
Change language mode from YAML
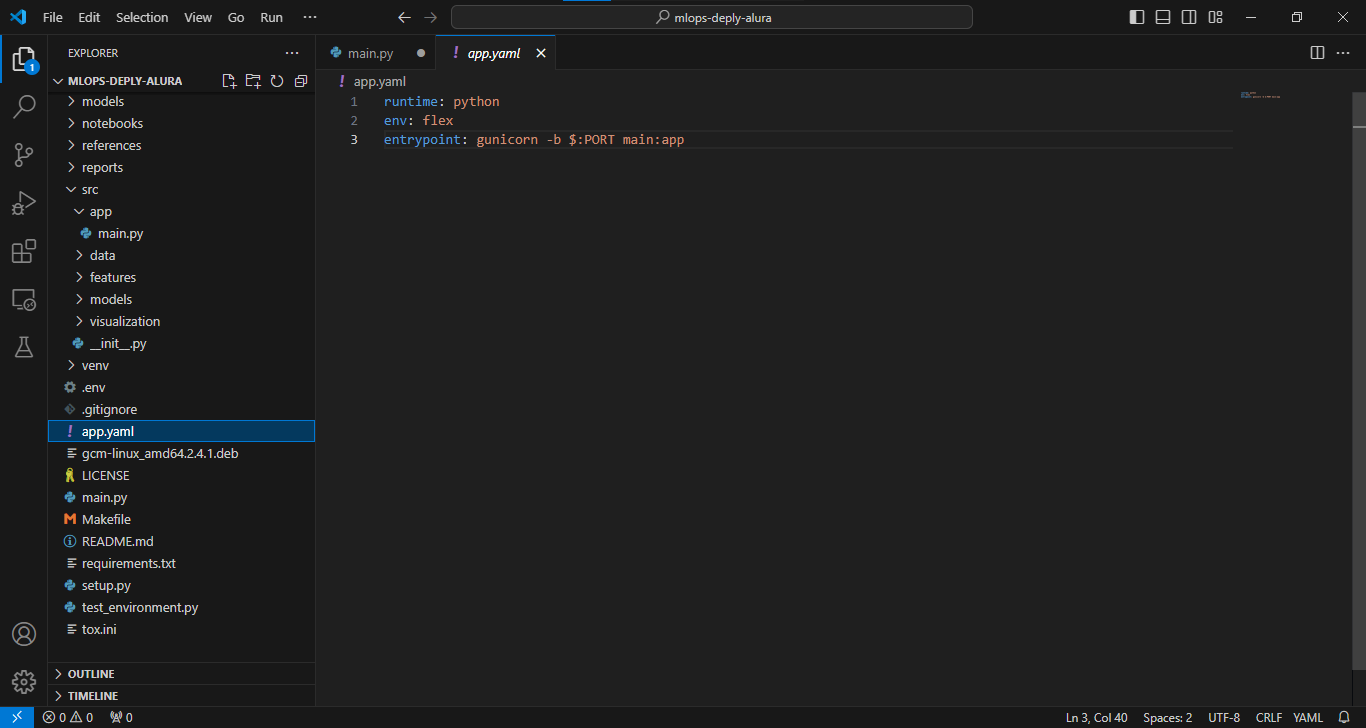(1308, 717)
